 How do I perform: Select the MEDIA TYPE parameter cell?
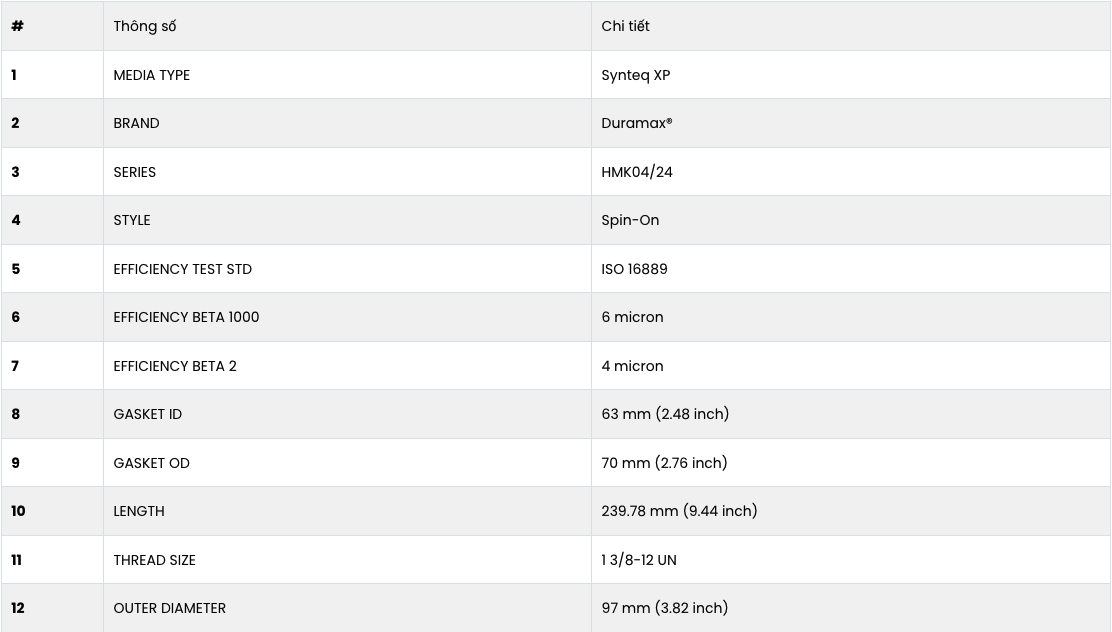(x=152, y=75)
